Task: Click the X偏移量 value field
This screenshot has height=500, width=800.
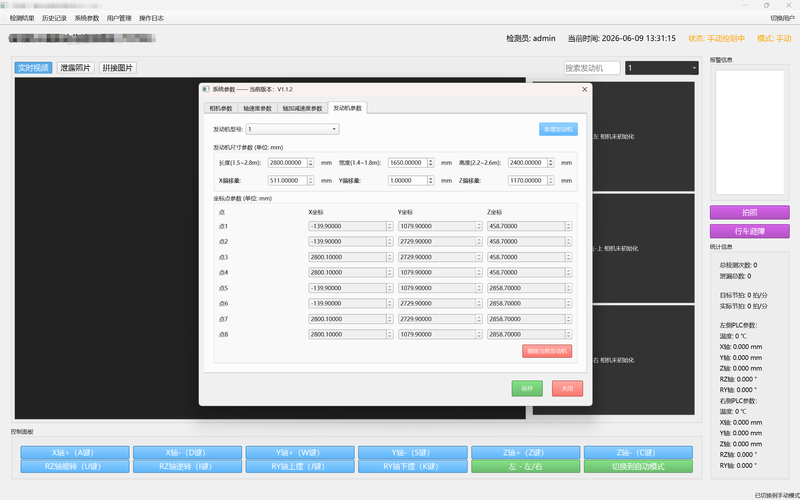Action: point(287,181)
